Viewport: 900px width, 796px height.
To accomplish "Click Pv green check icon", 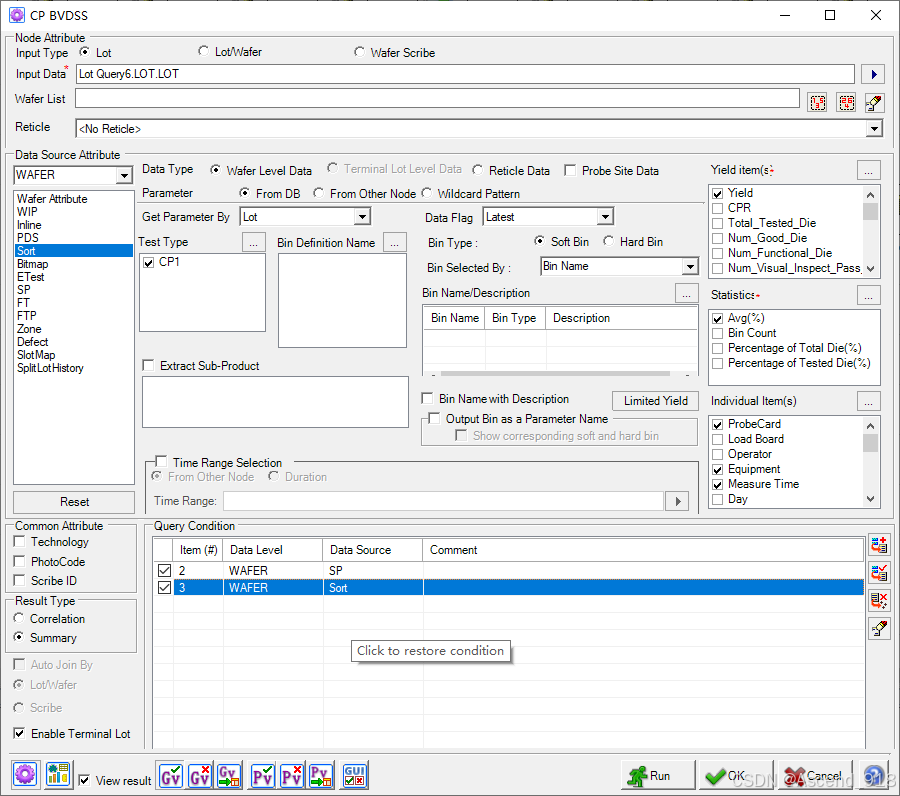I will (263, 776).
